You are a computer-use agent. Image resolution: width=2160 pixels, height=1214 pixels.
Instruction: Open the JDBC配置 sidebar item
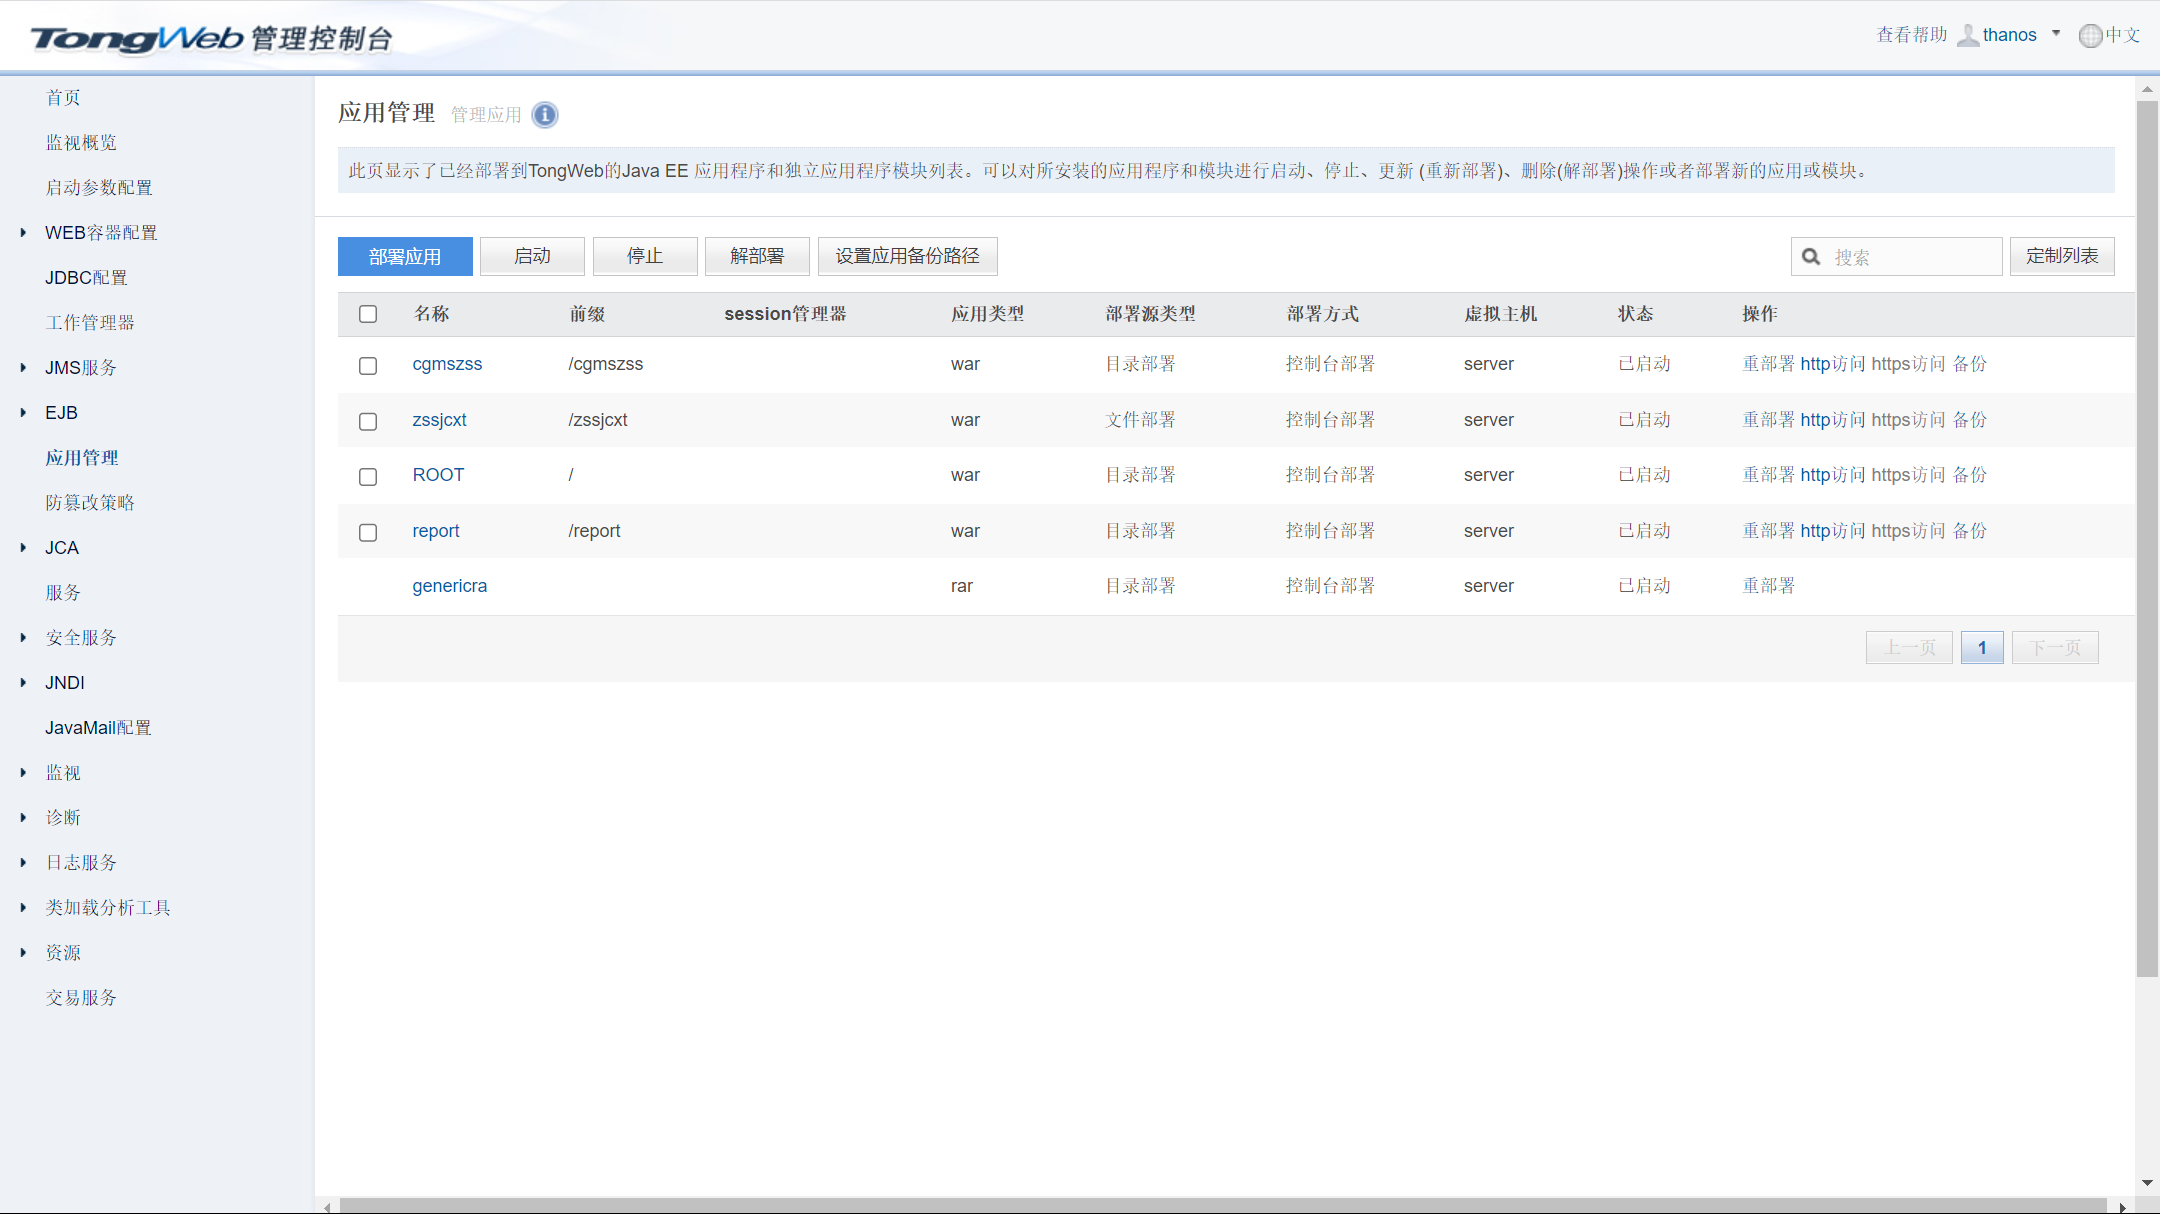86,278
